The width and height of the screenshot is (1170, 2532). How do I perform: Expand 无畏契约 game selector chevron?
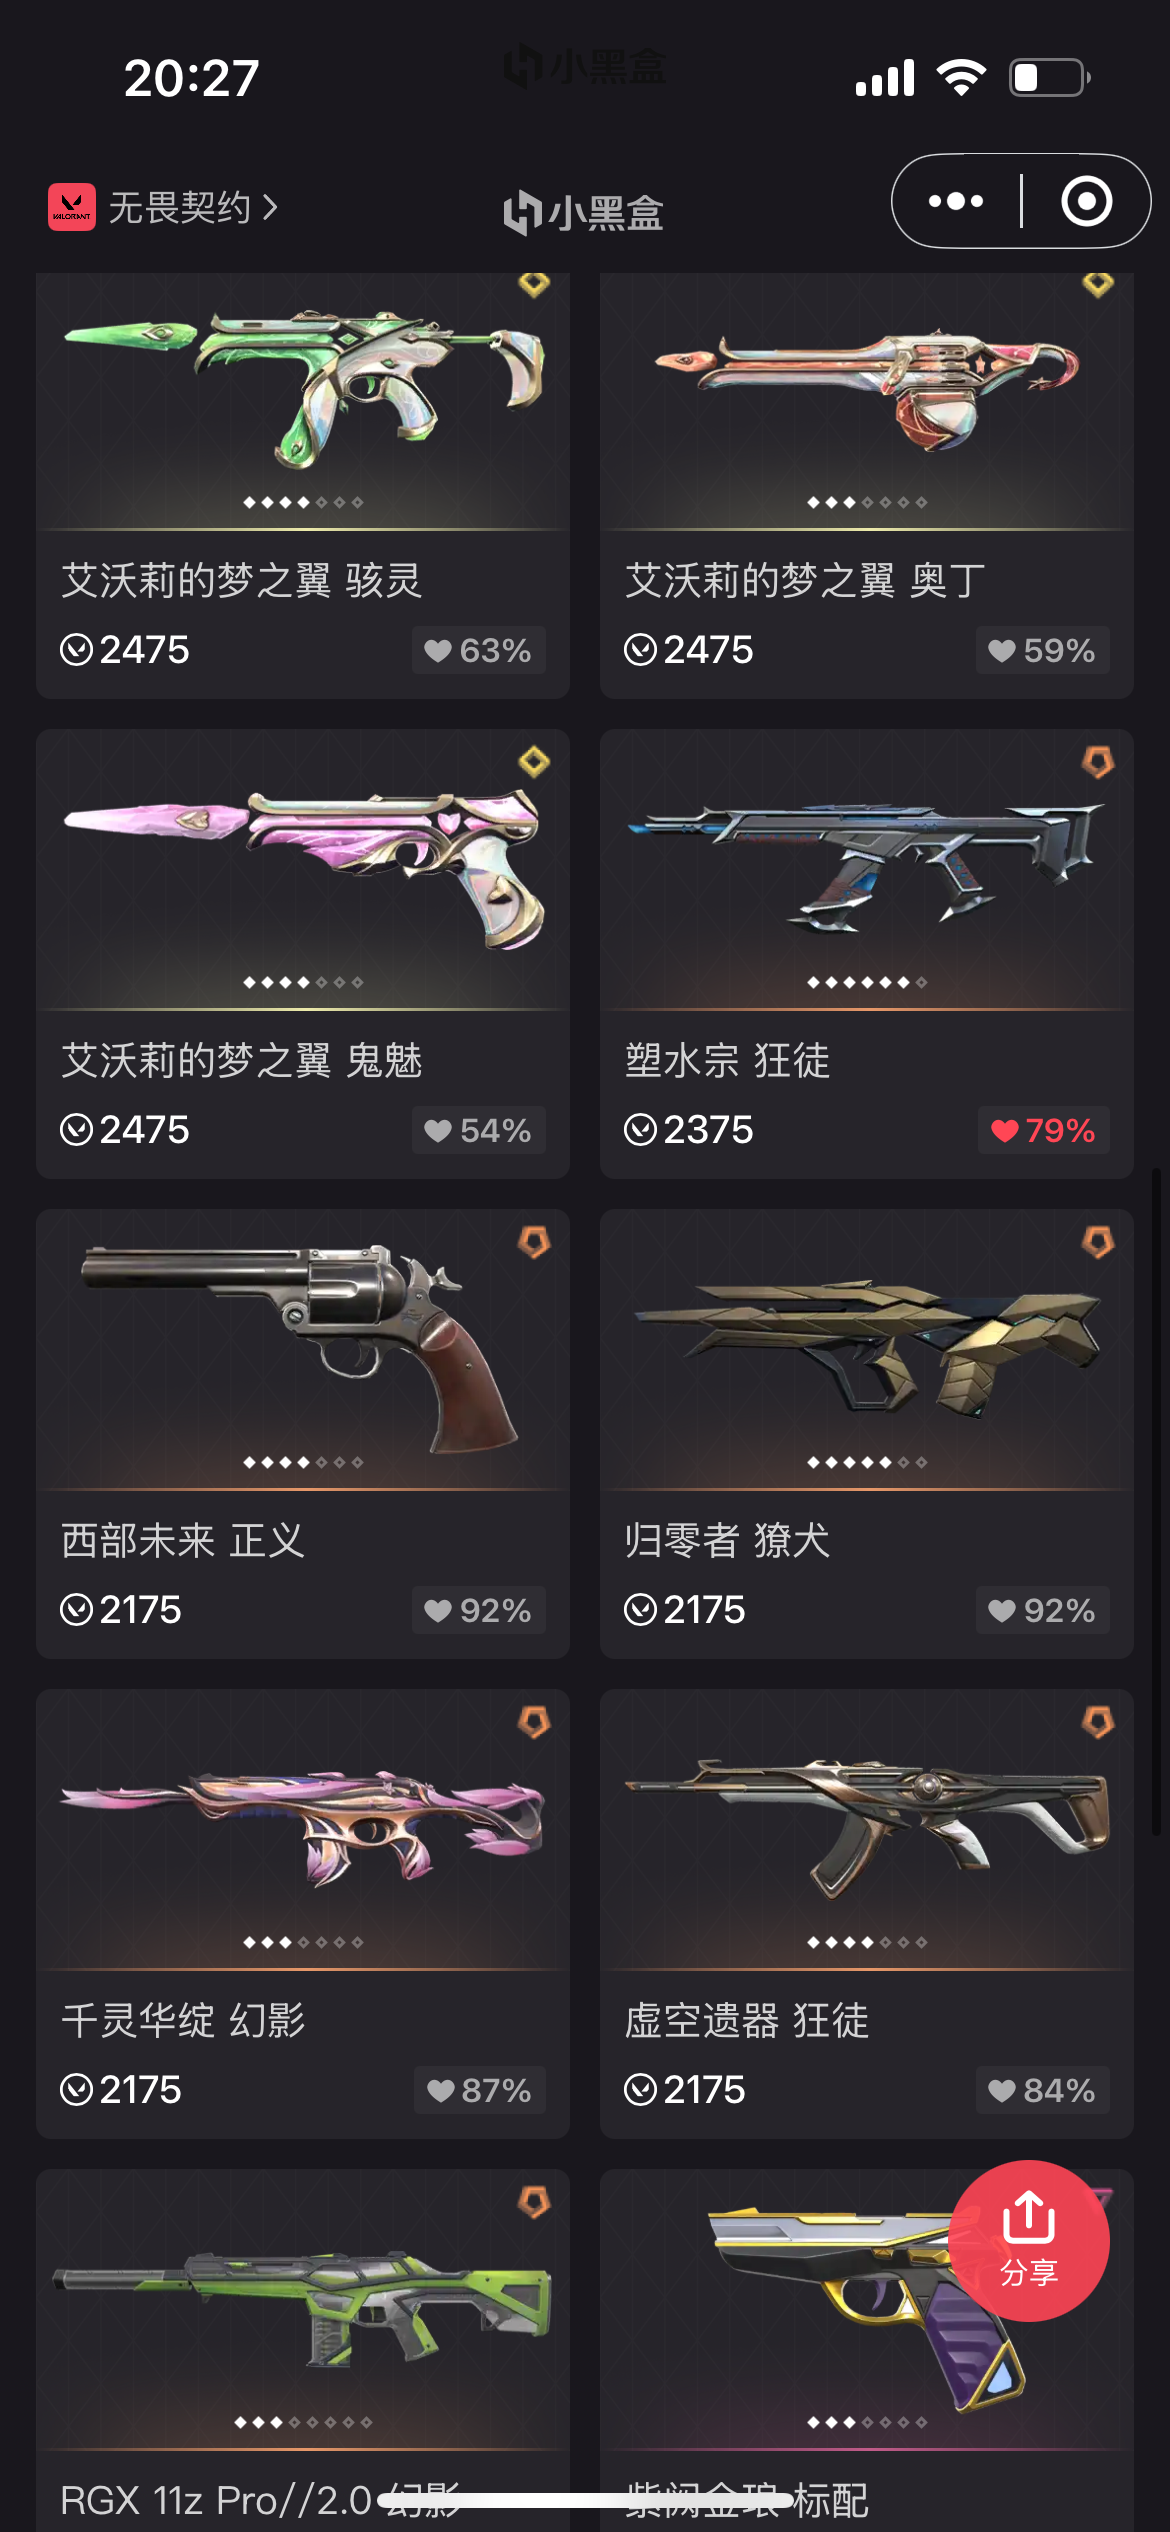click(269, 207)
